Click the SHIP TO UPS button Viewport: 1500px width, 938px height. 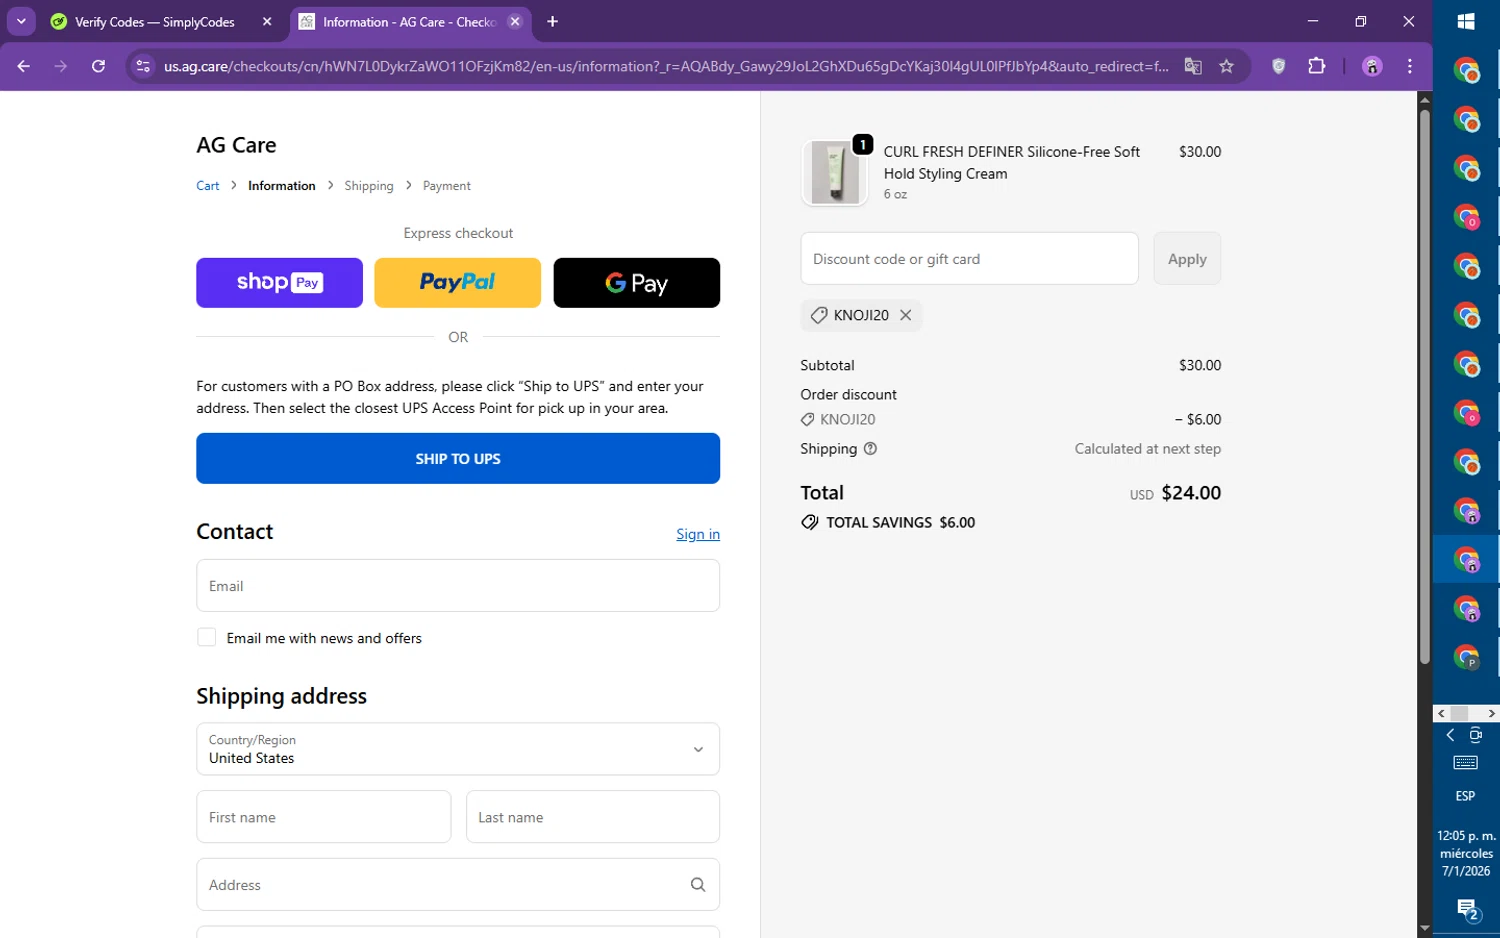(458, 458)
